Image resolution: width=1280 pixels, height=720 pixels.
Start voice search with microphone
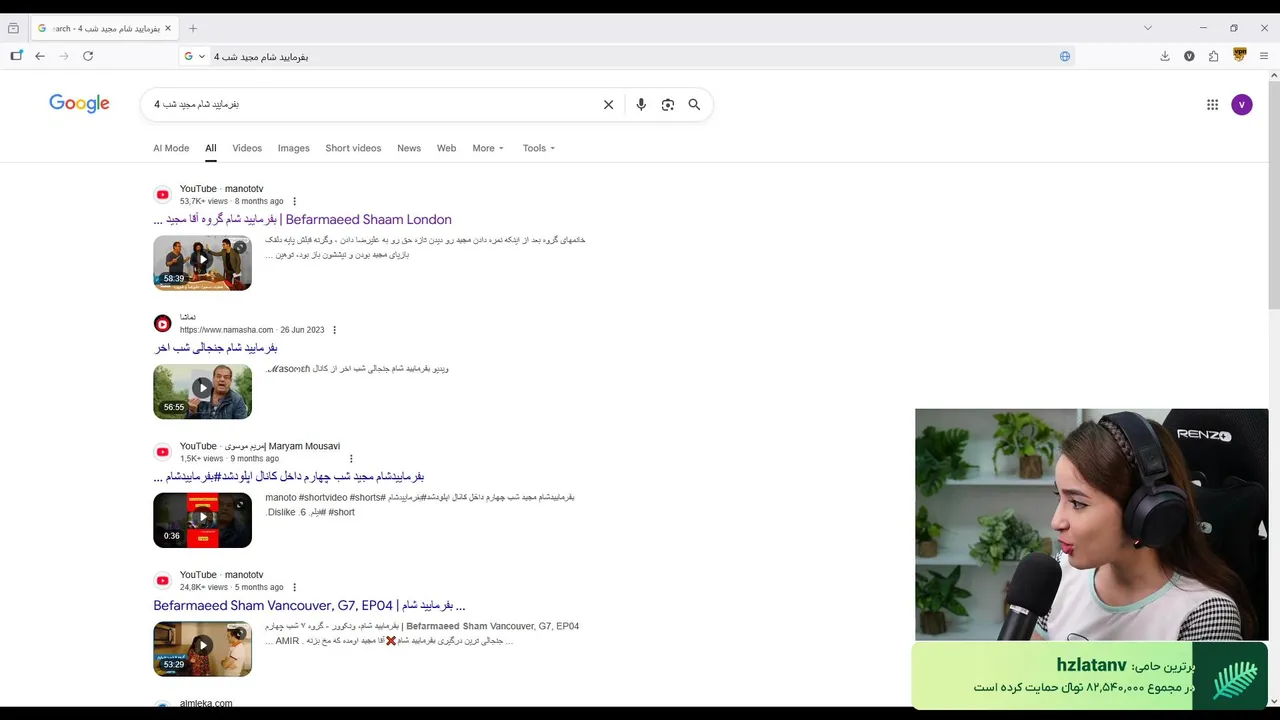[641, 104]
